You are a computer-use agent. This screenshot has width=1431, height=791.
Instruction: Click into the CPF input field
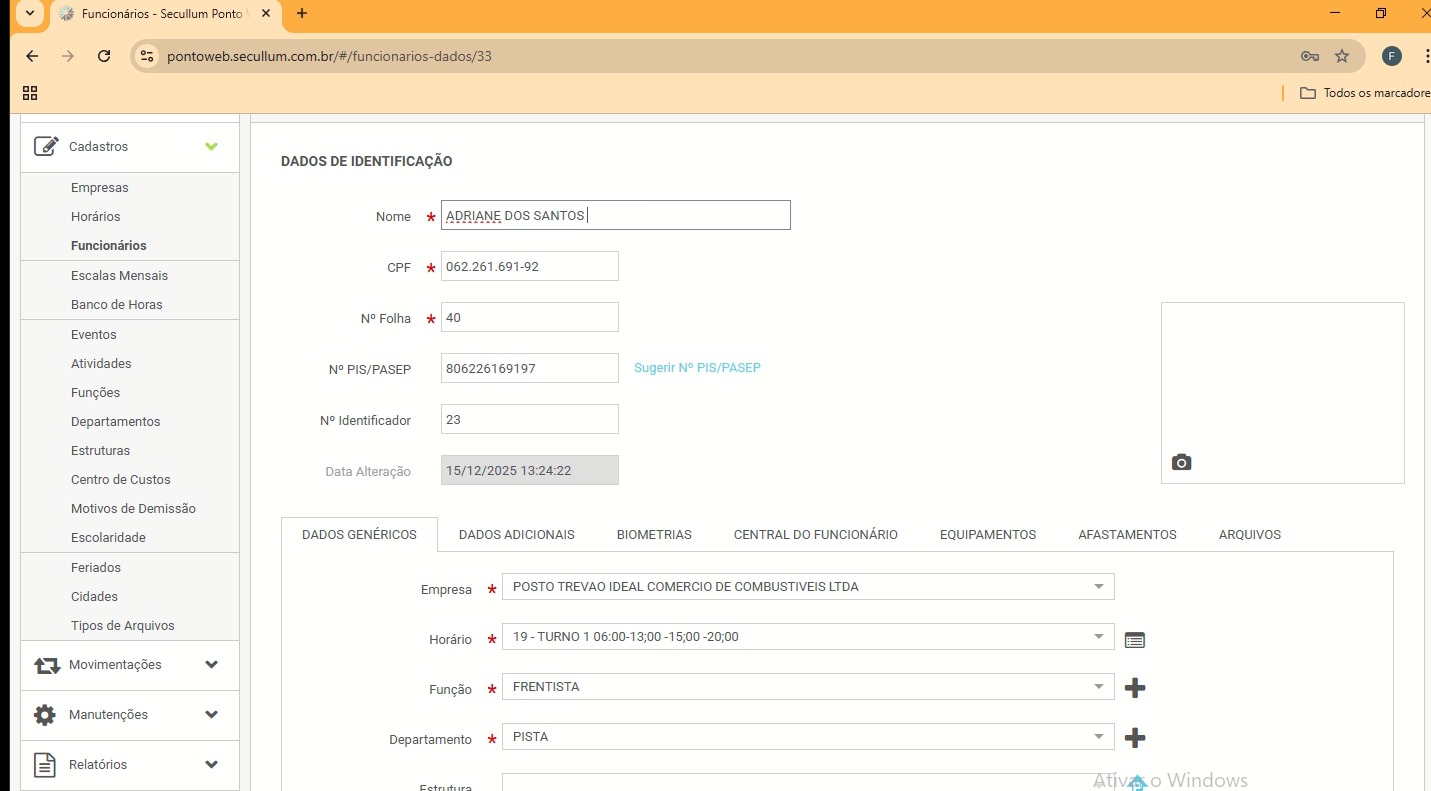tap(529, 267)
